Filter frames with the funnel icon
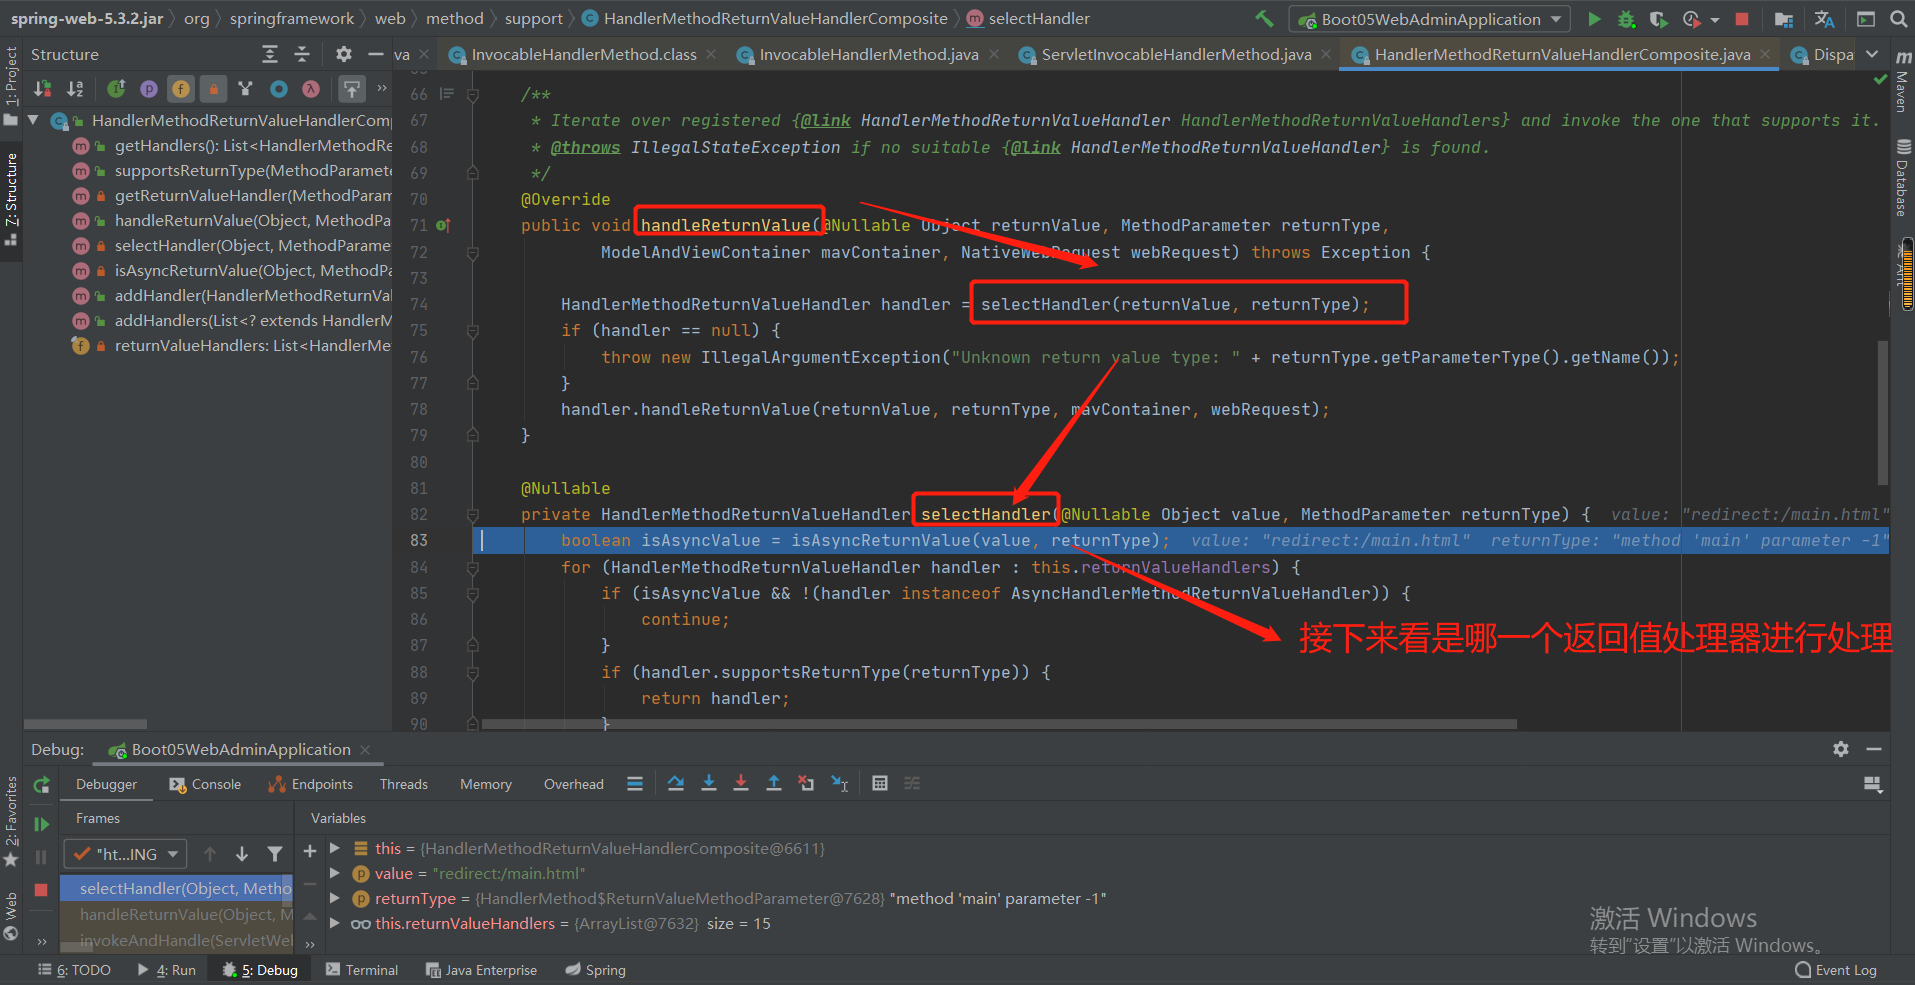The width and height of the screenshot is (1915, 985). 275,854
